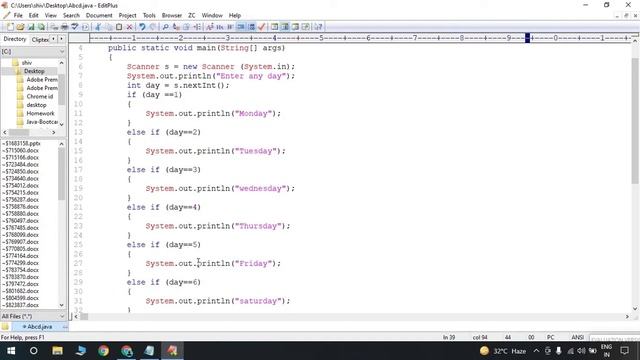
Task: Click the ~$1683158.pptx file entry
Action: [21, 143]
